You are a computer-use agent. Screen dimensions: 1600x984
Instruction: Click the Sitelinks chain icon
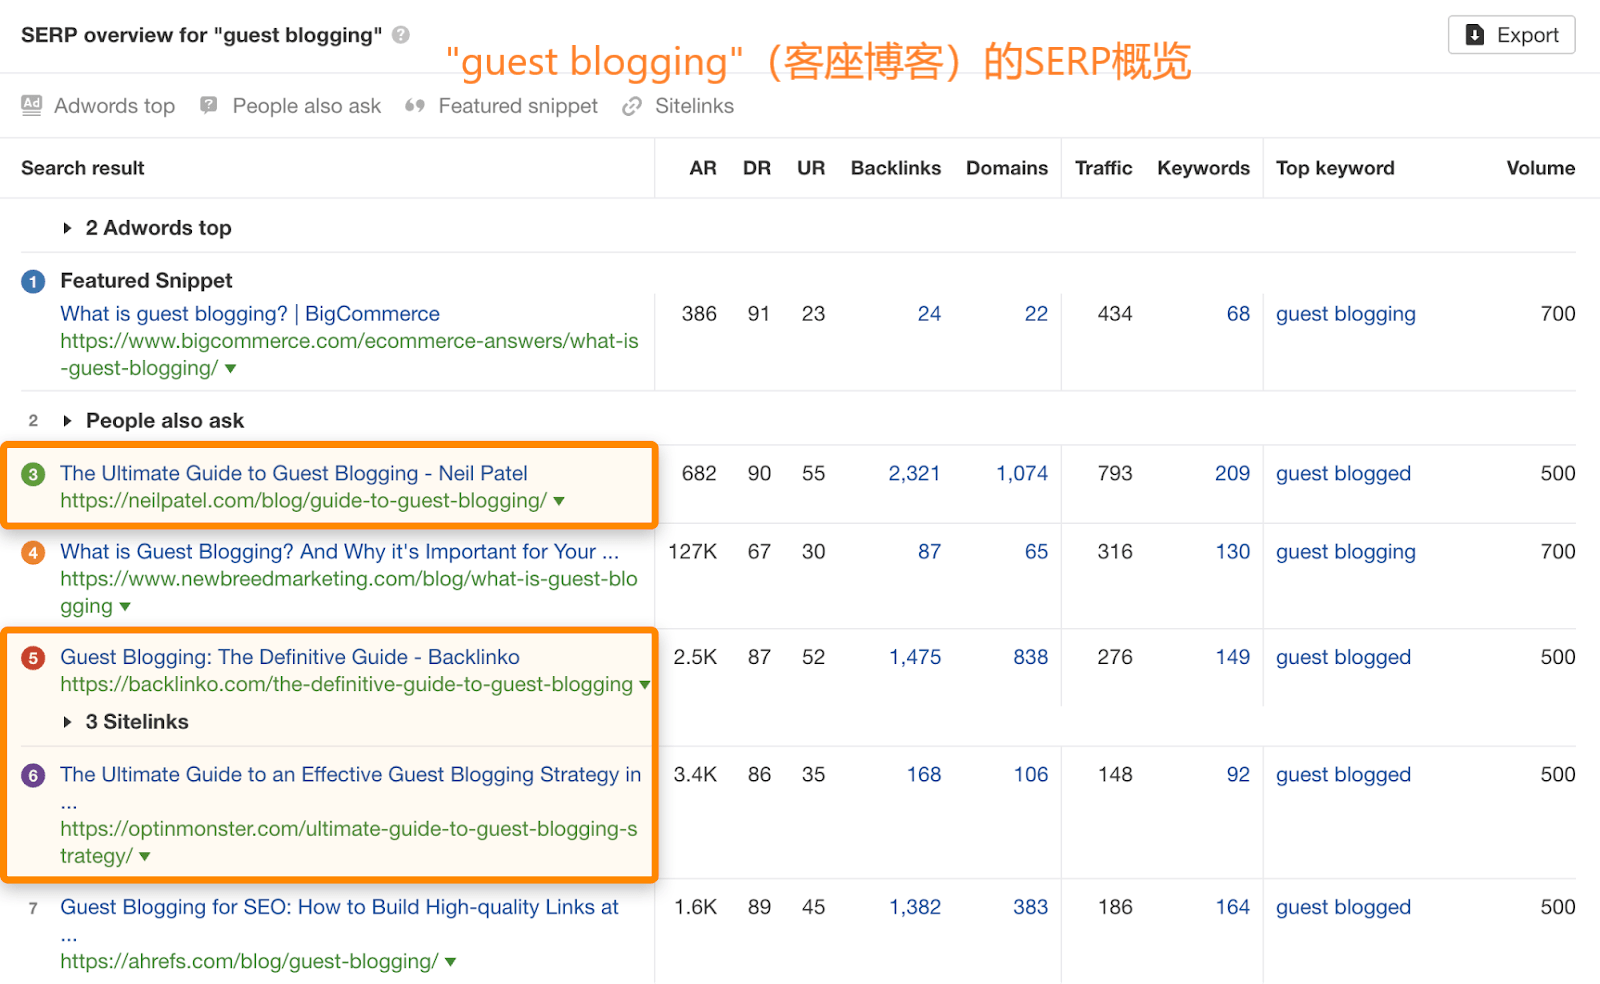[632, 106]
